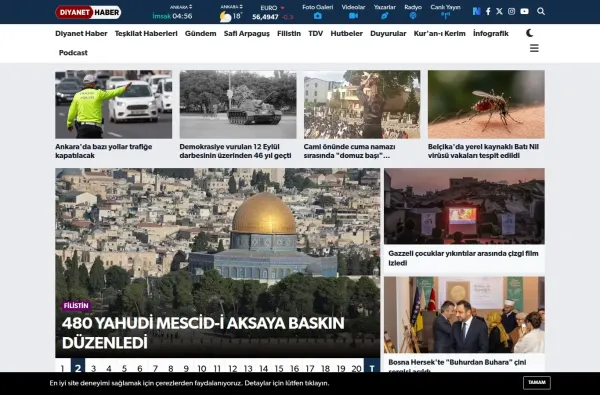Go to slider page 18

325,368
